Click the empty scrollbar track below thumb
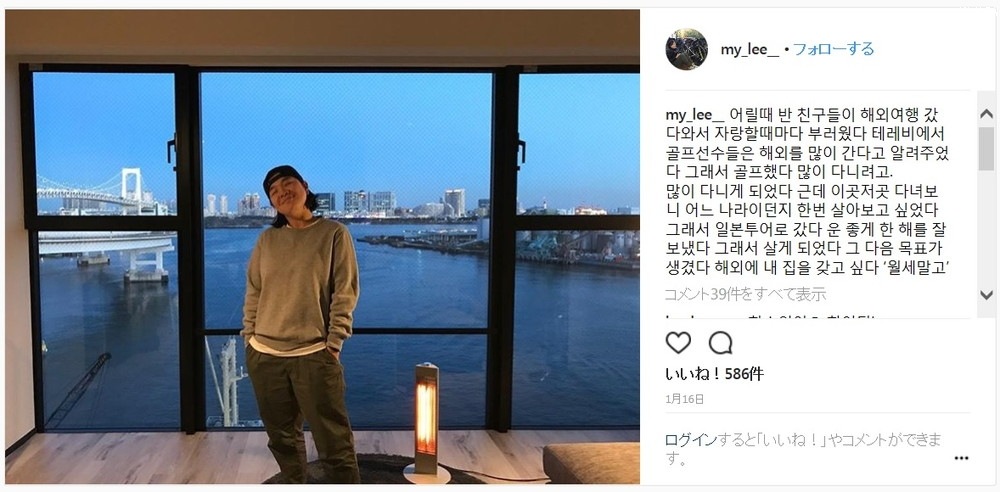Image resolution: width=1000 pixels, height=492 pixels. (986, 227)
